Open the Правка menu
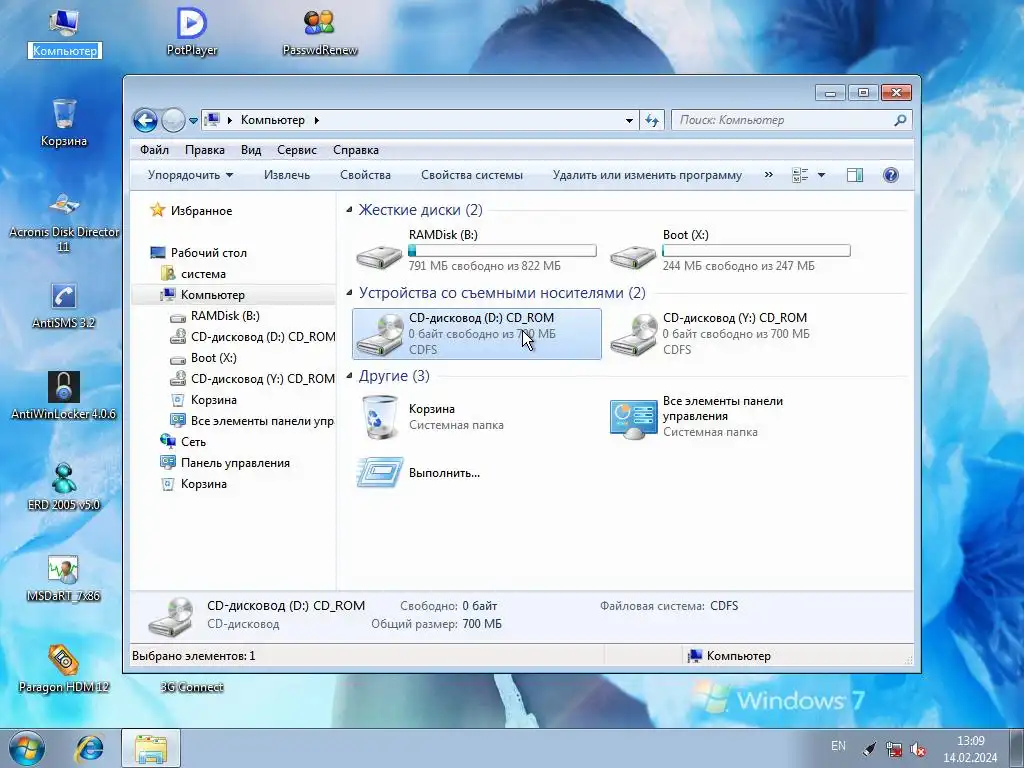 click(x=204, y=150)
